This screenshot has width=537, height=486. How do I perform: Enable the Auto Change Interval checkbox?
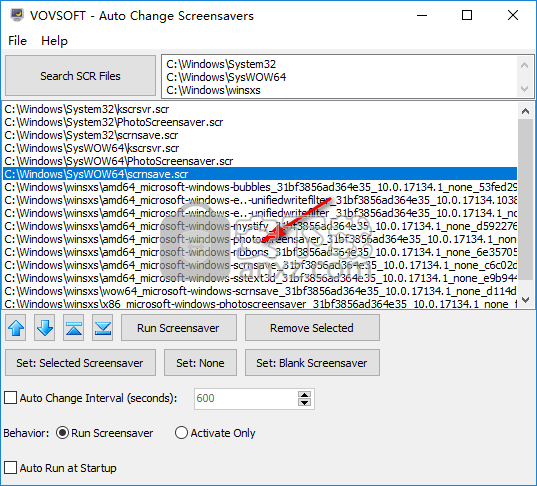click(11, 398)
